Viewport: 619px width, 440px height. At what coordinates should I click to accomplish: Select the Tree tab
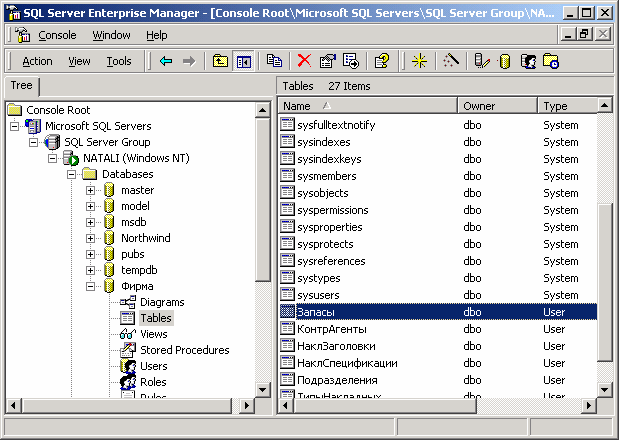(x=22, y=86)
